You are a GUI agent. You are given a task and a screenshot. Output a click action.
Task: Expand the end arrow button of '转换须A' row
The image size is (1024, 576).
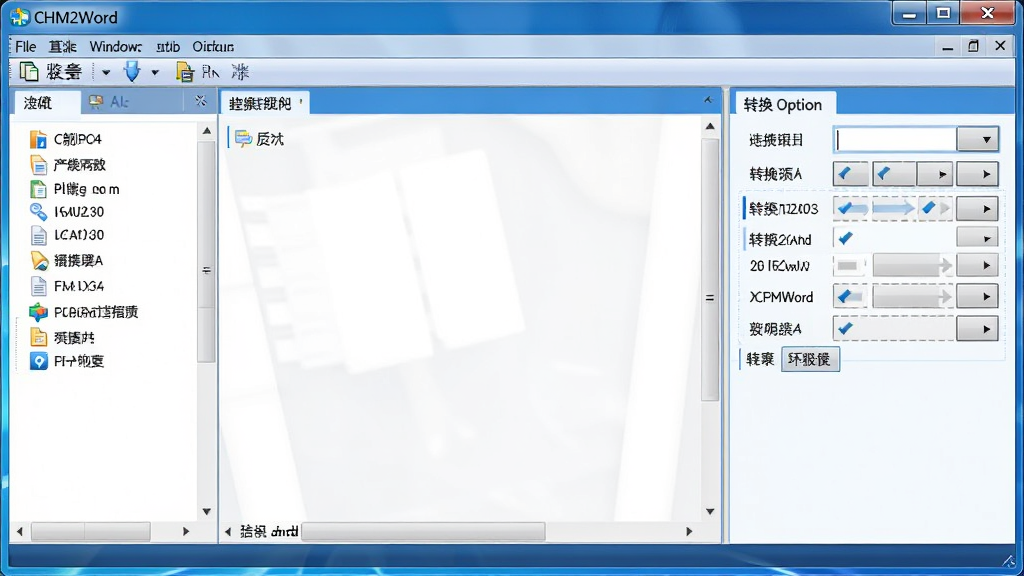tap(978, 174)
